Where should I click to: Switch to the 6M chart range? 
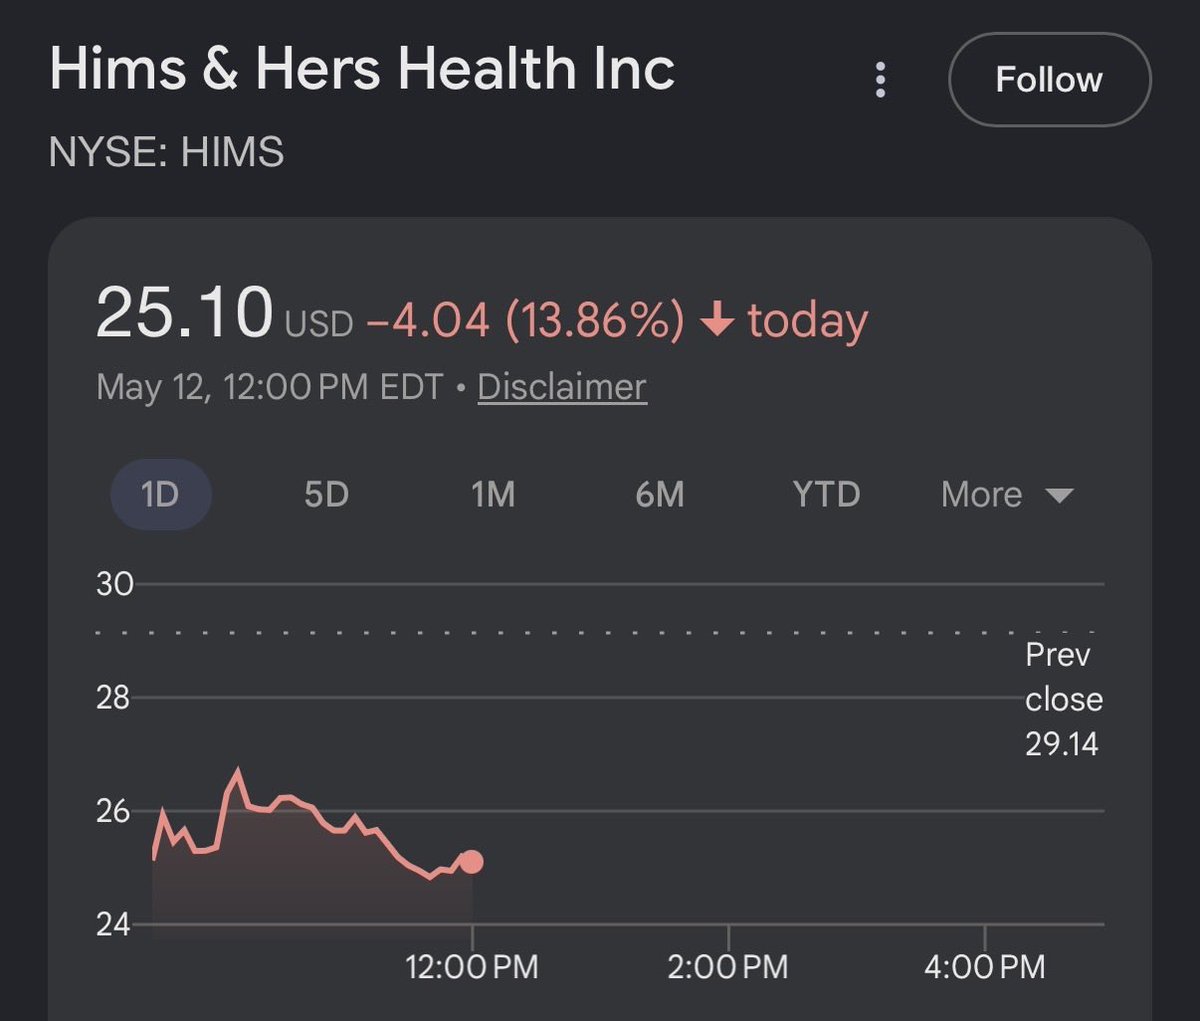(660, 494)
